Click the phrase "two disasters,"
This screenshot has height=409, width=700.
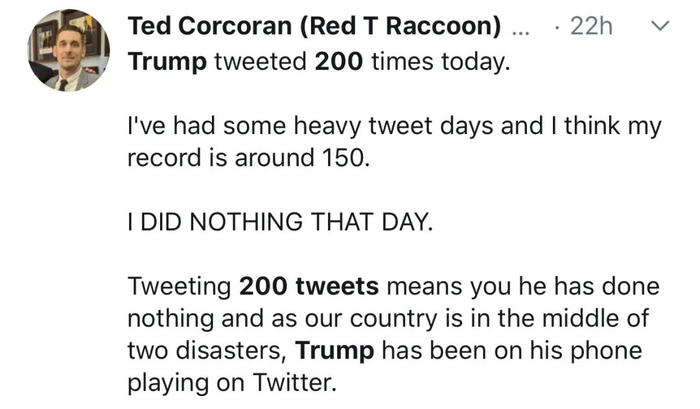(208, 352)
